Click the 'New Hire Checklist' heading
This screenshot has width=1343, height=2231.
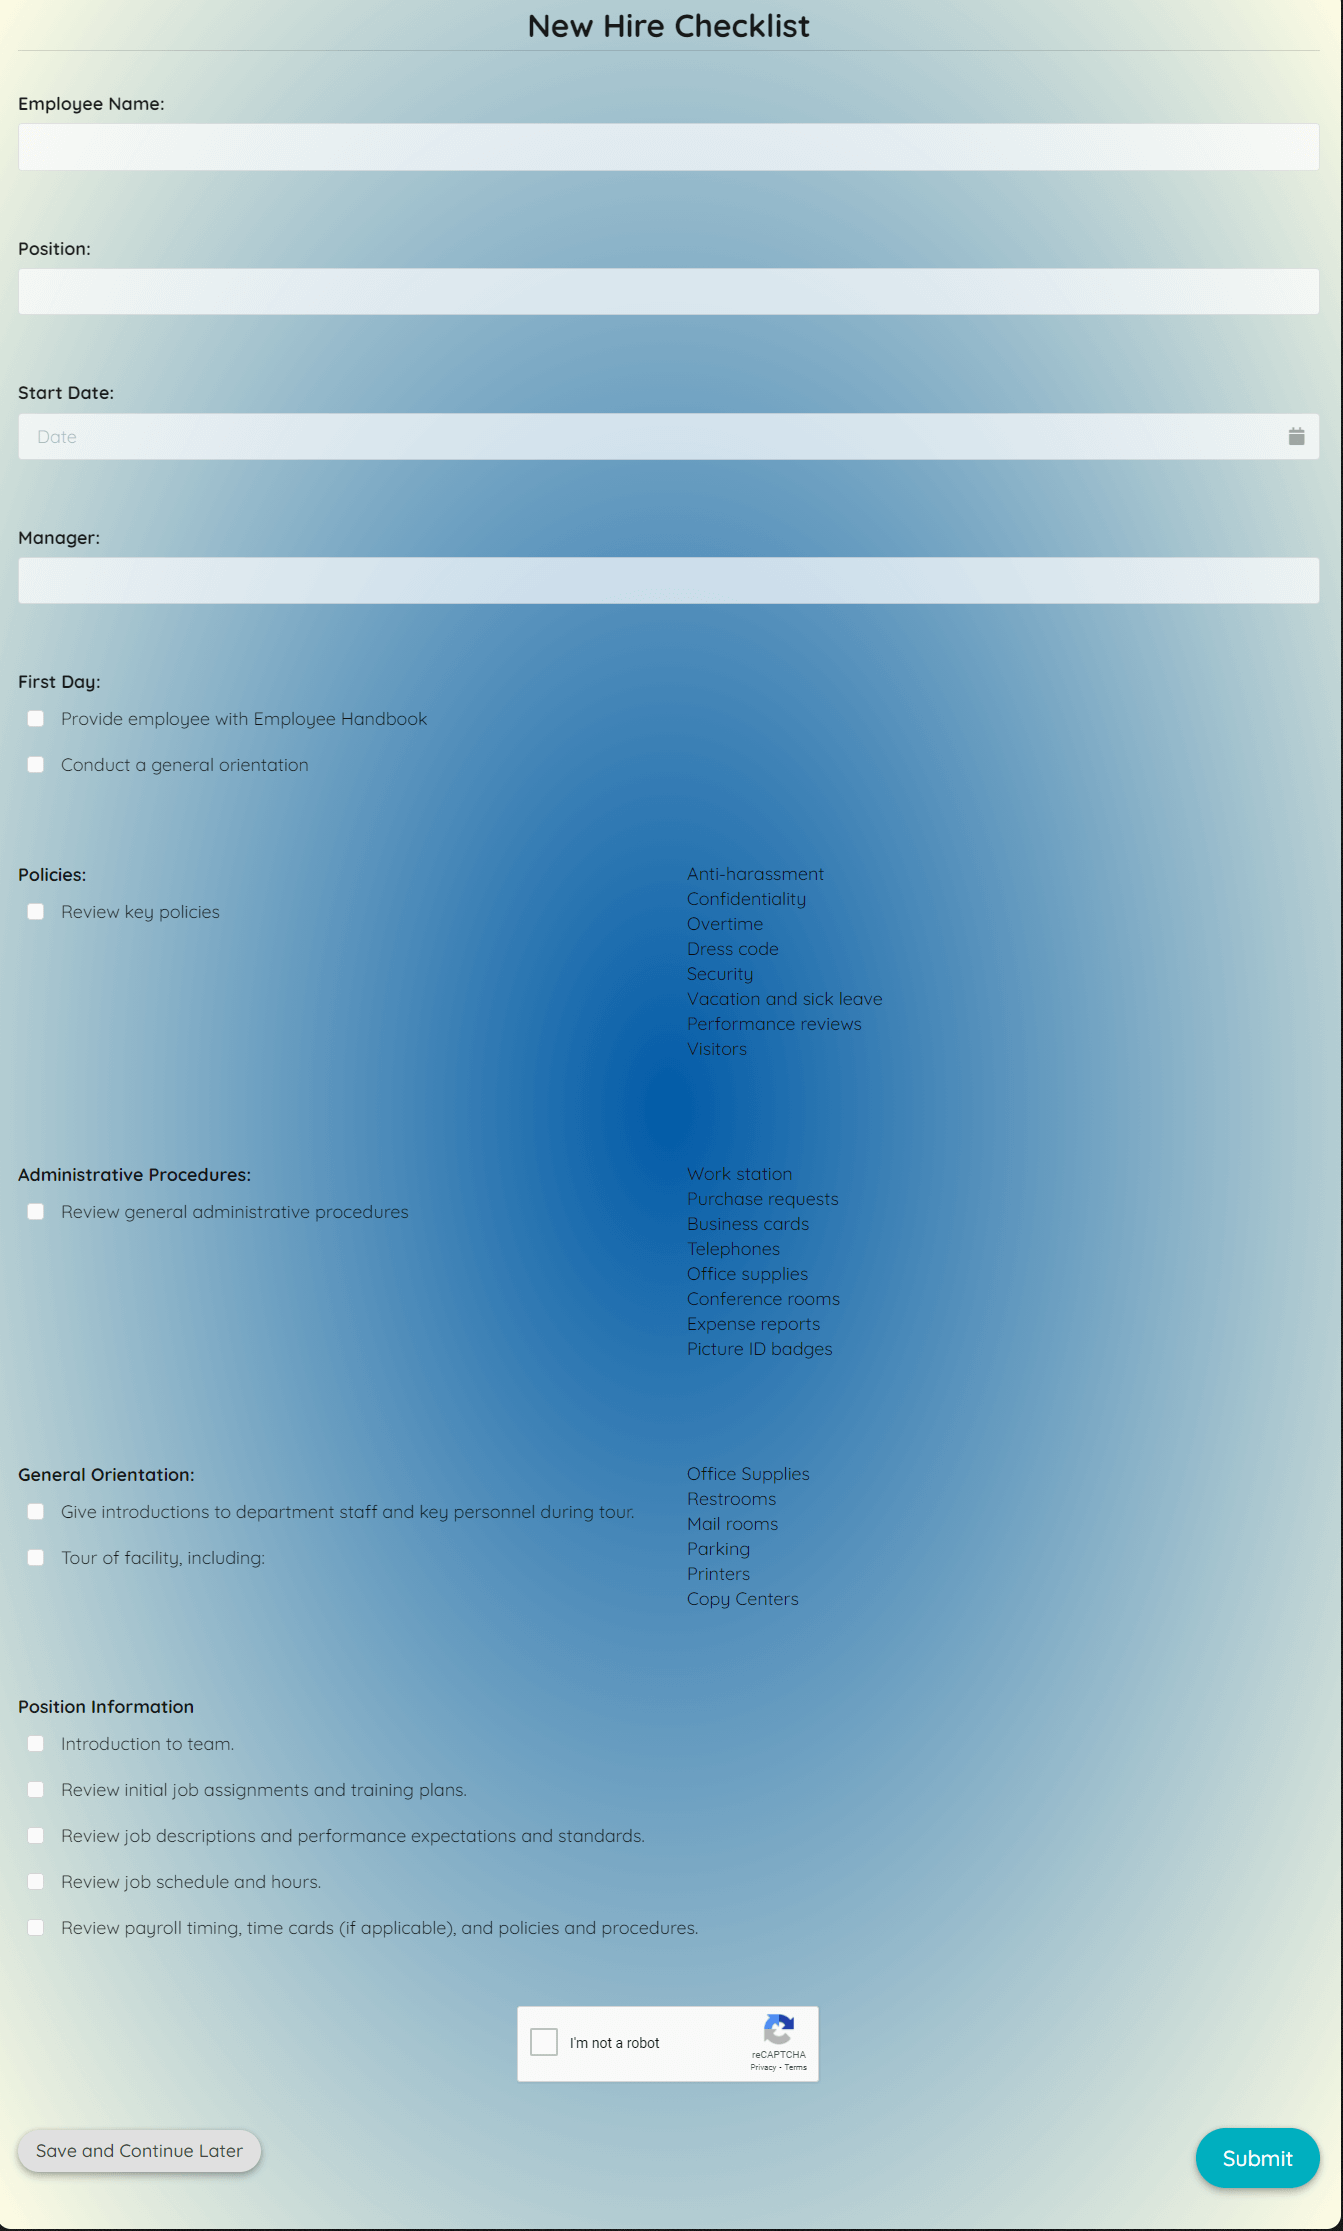pos(668,26)
